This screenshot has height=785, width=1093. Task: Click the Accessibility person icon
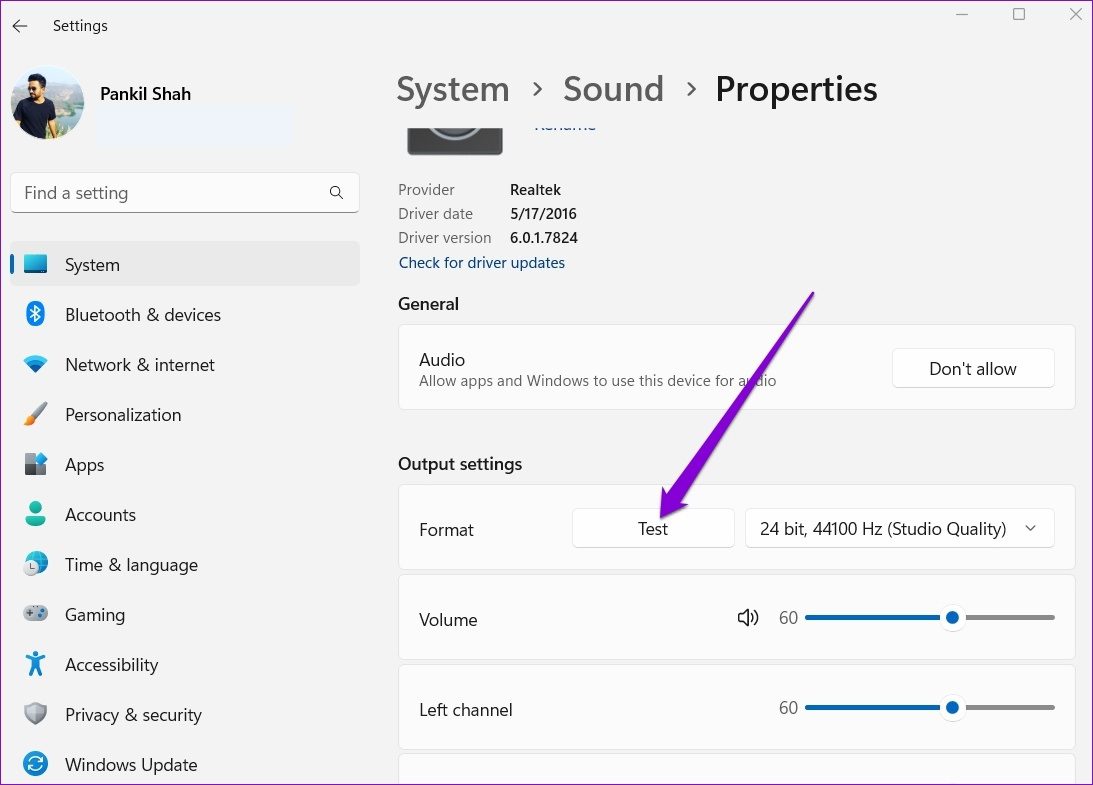(36, 664)
